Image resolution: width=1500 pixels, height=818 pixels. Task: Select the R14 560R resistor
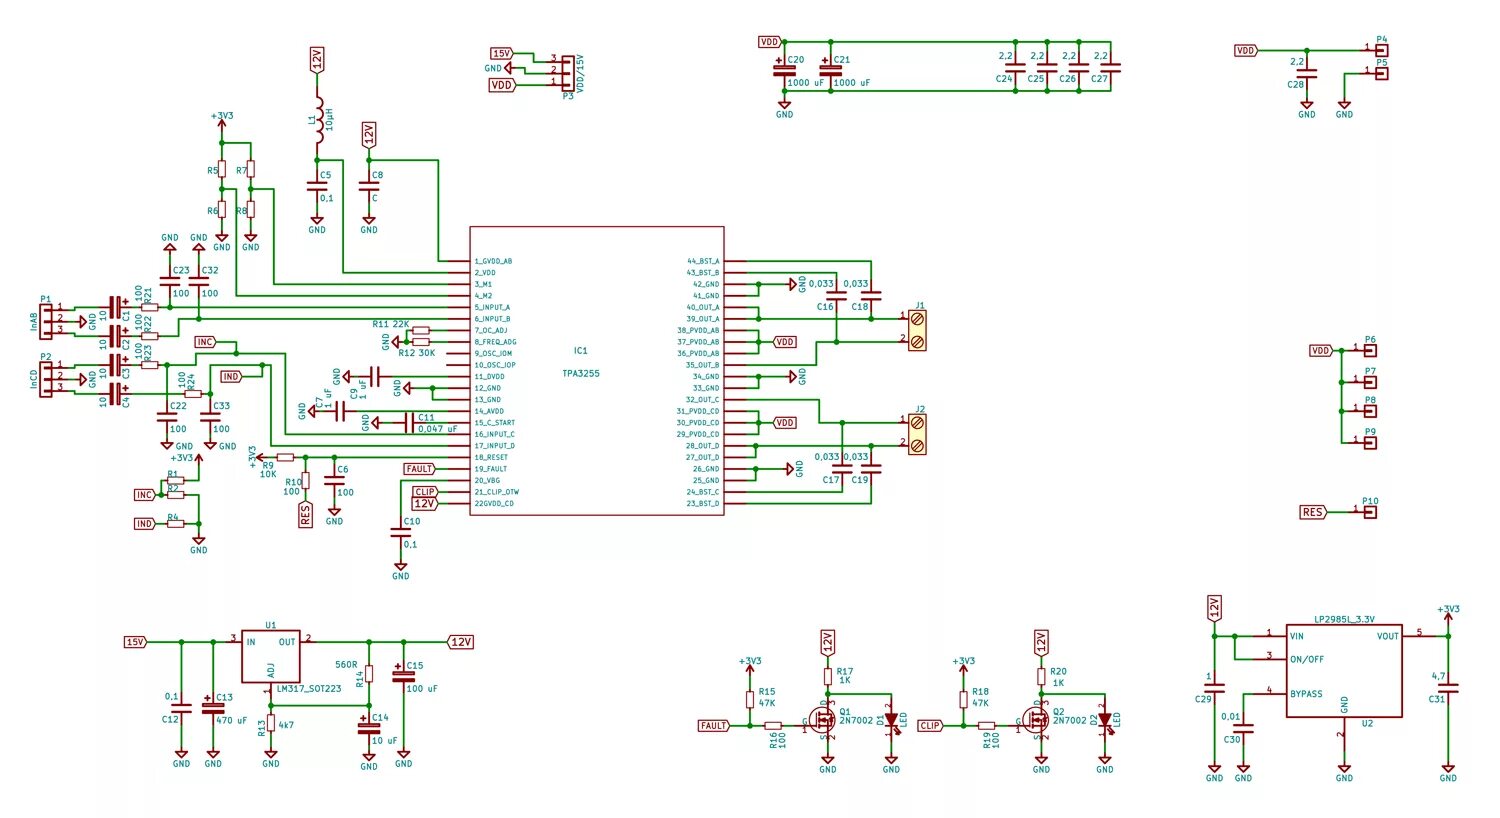tap(369, 673)
